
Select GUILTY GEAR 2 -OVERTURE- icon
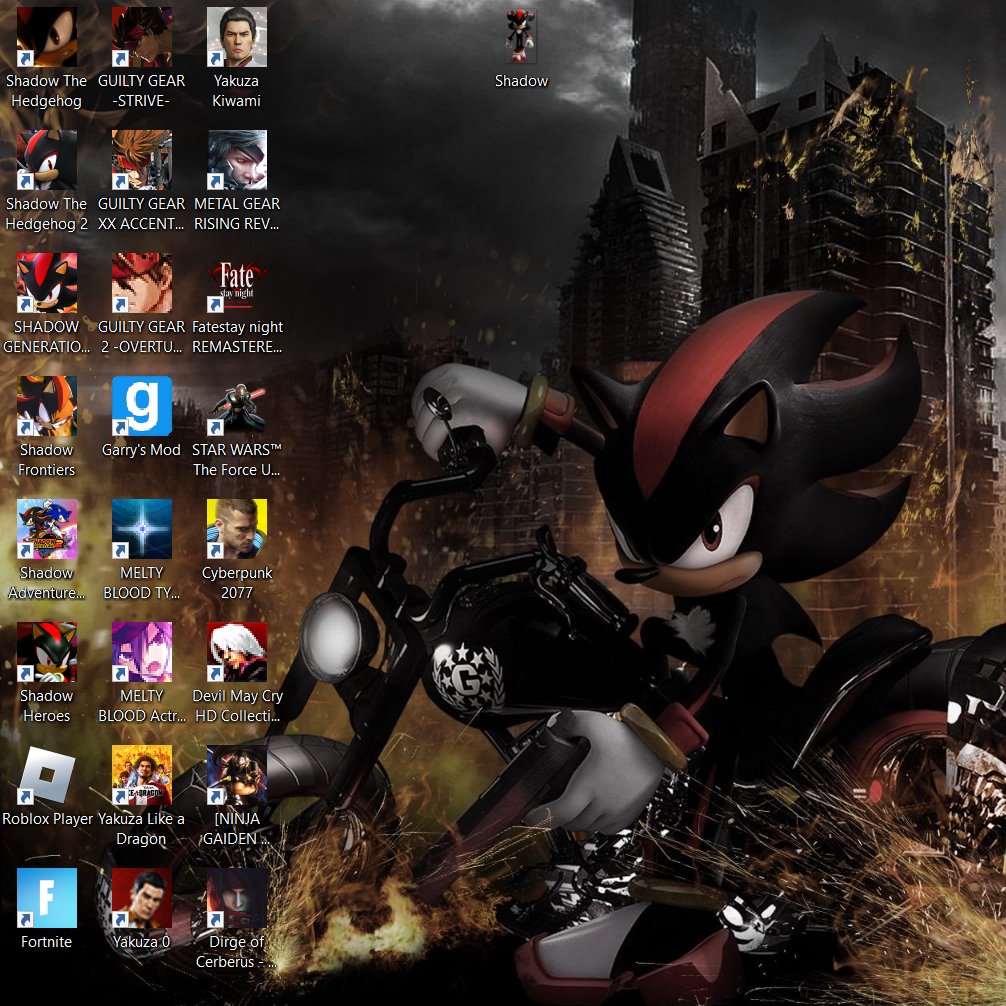141,283
